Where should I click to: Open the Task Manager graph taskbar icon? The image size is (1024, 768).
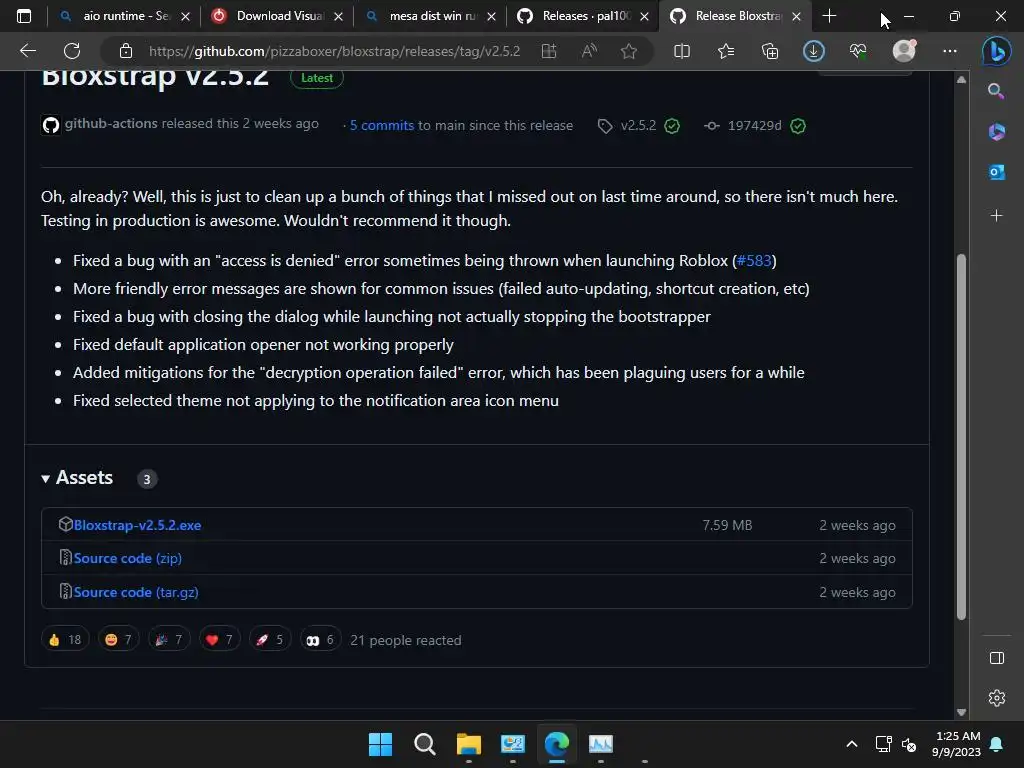click(x=601, y=744)
